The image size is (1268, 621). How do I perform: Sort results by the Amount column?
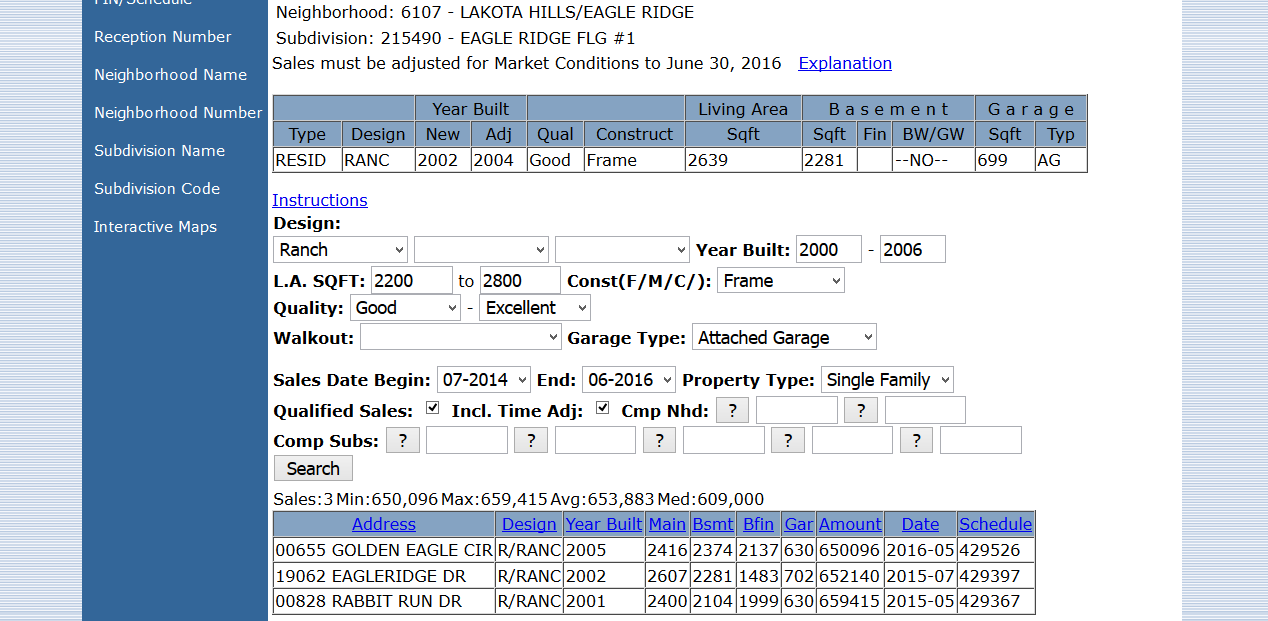point(849,523)
